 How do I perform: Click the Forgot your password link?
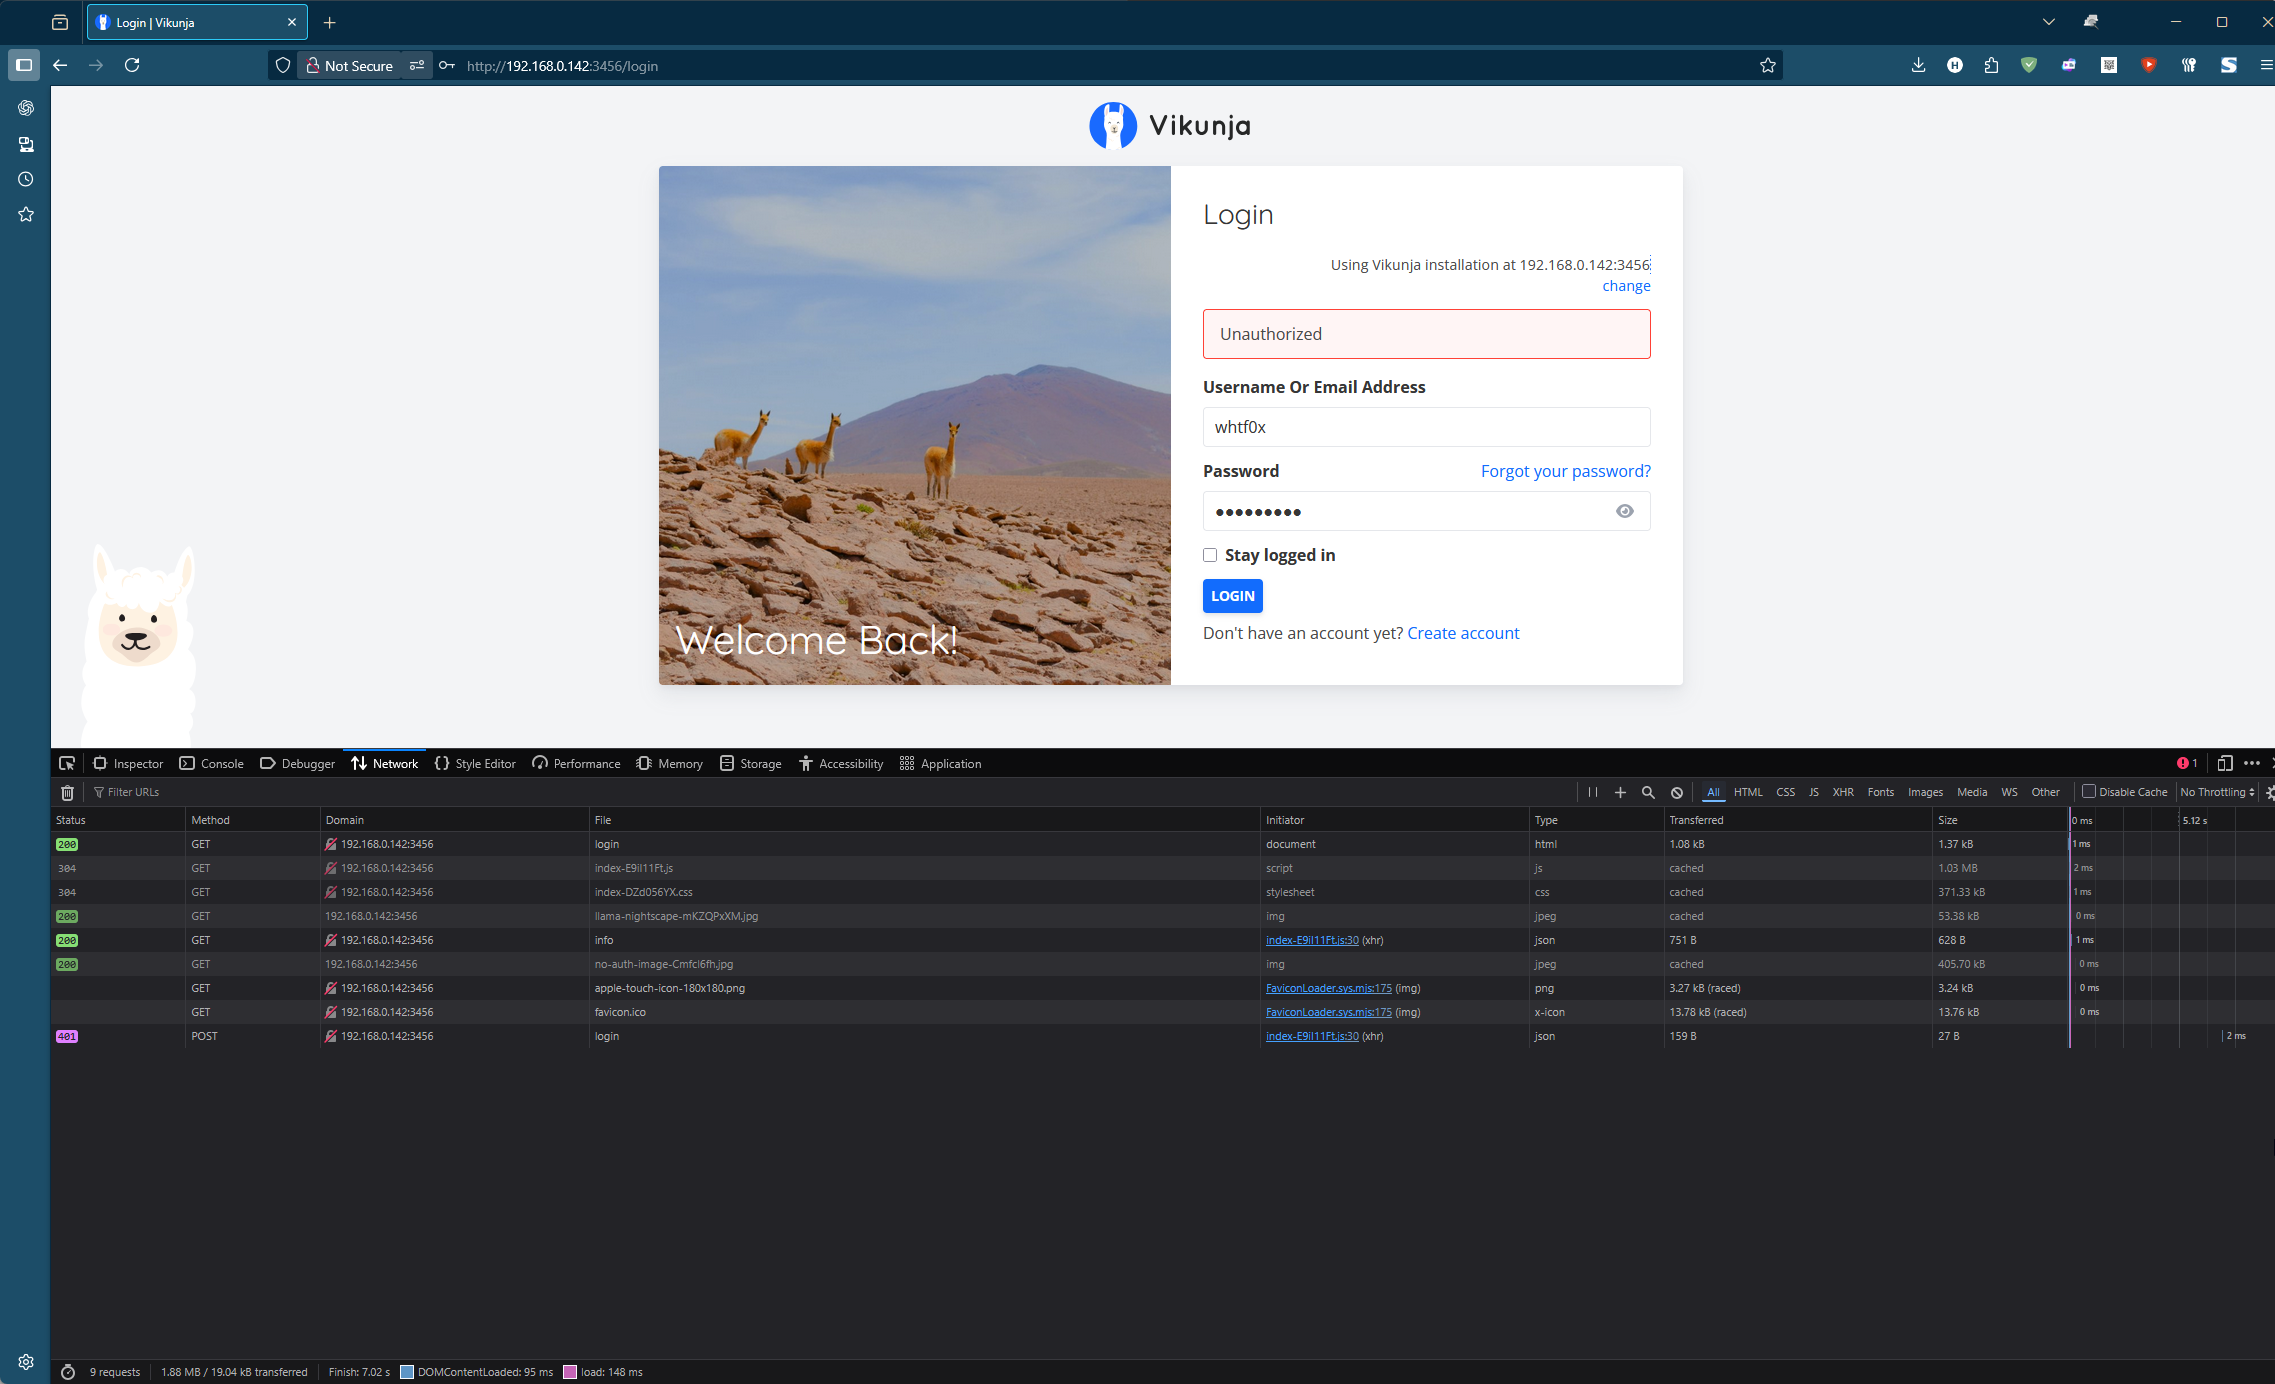coord(1565,471)
